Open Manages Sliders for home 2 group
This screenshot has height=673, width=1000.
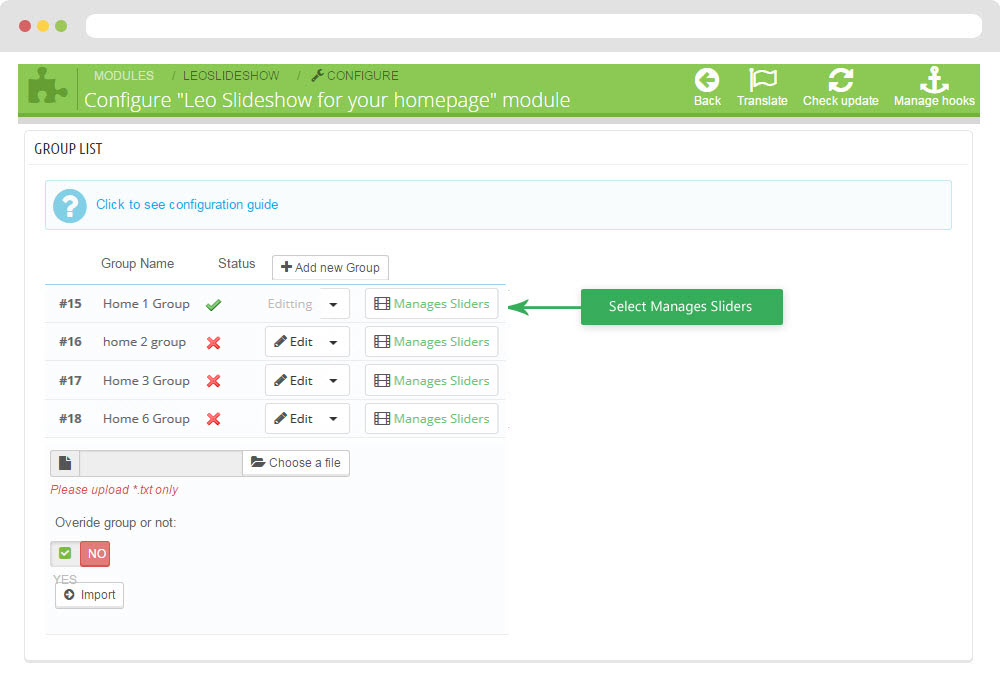coord(432,342)
